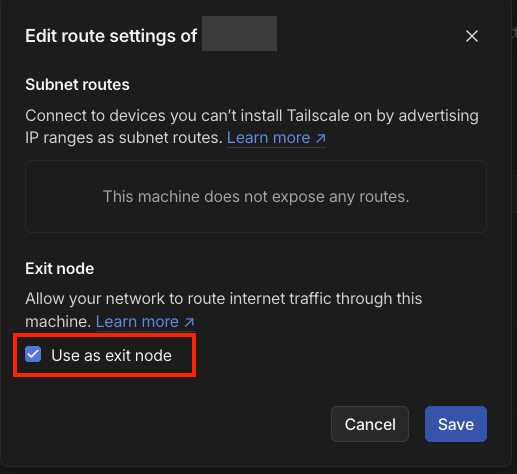Save the route settings
This screenshot has height=474, width=517.
[x=456, y=424]
